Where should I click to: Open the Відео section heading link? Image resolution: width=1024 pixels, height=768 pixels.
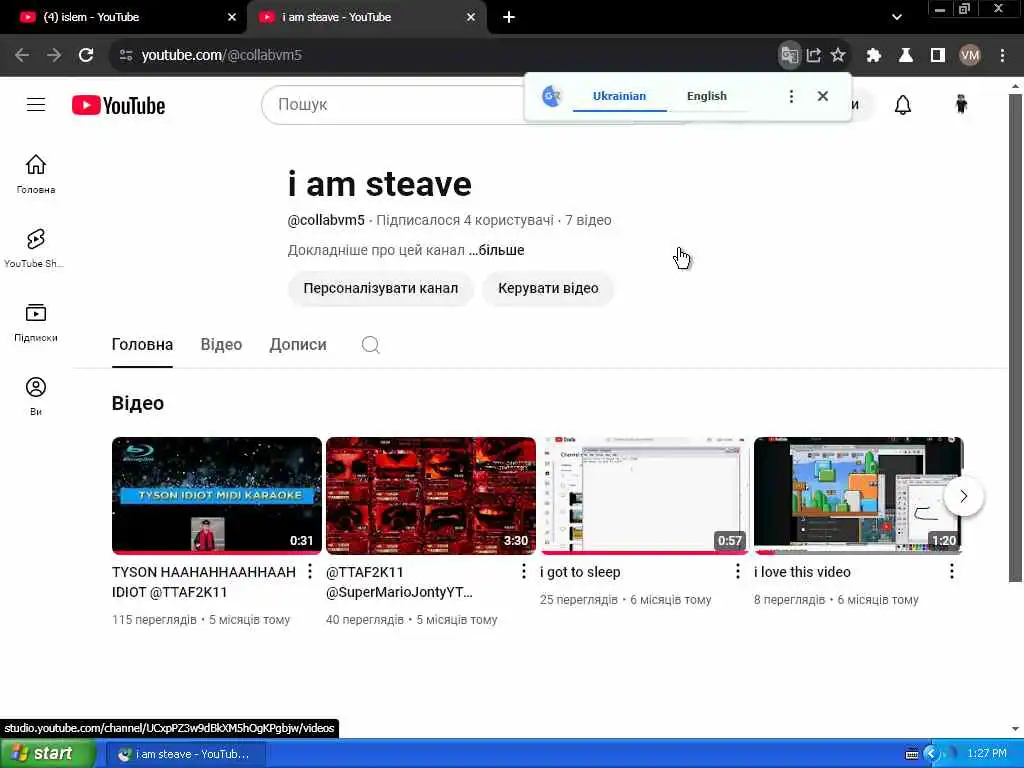pos(138,403)
